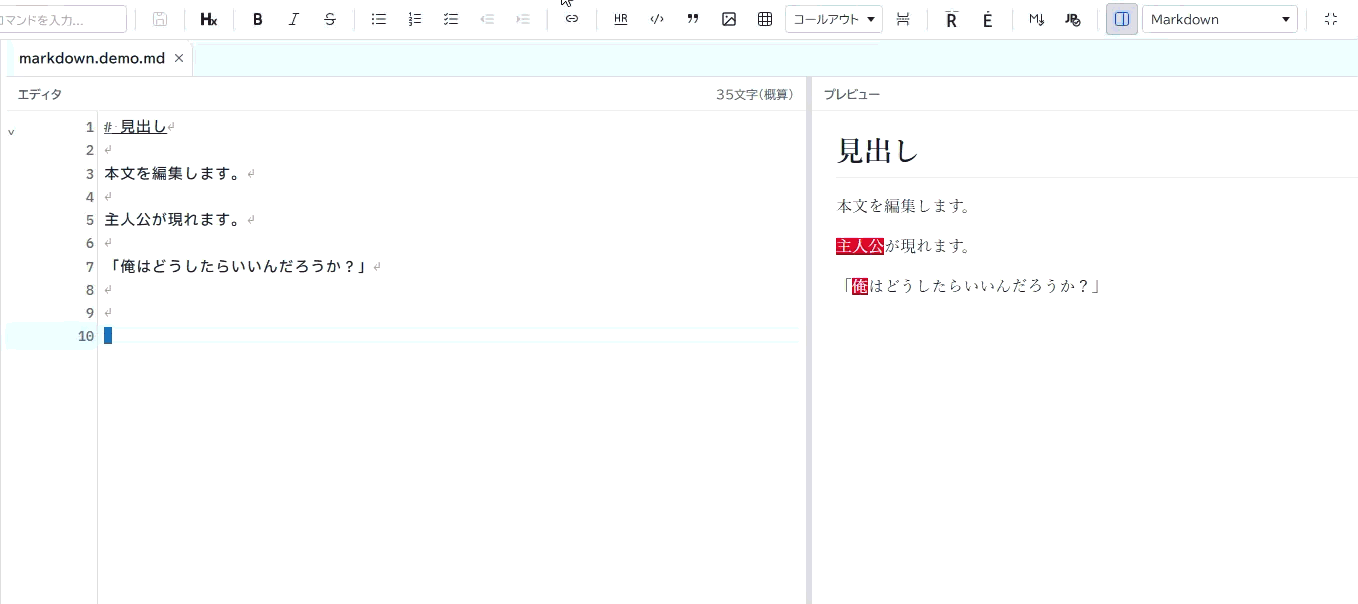Close the markdown.demo.md tab
The height and width of the screenshot is (604, 1358).
[179, 58]
